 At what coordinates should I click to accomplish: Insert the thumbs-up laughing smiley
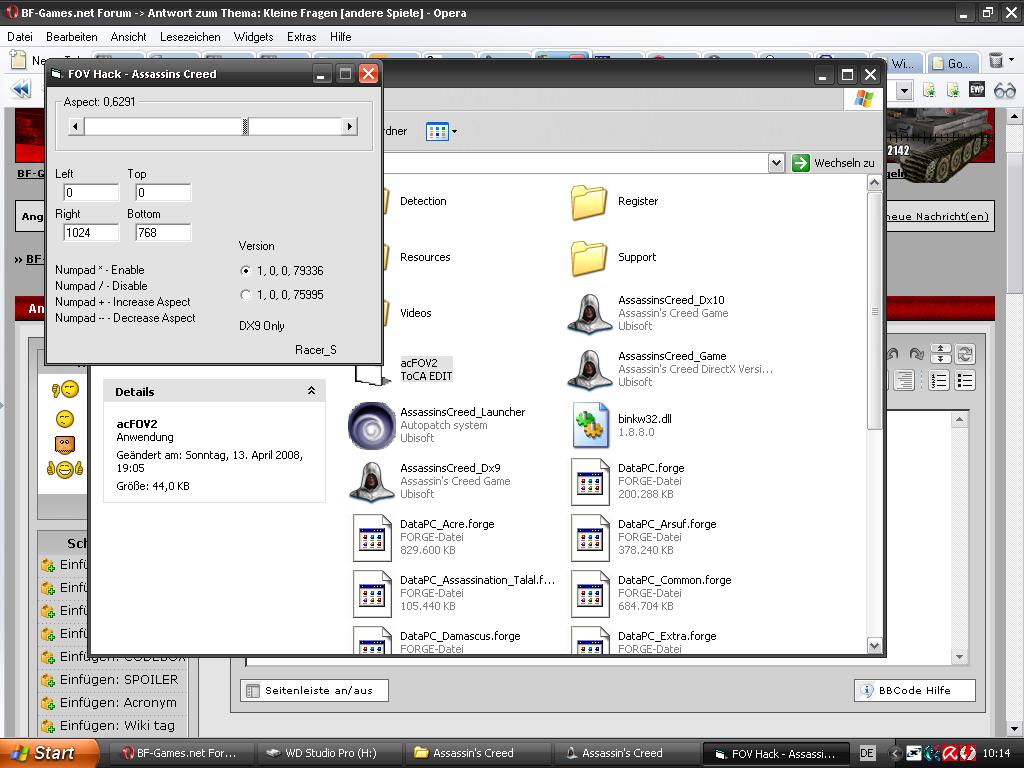pos(65,469)
